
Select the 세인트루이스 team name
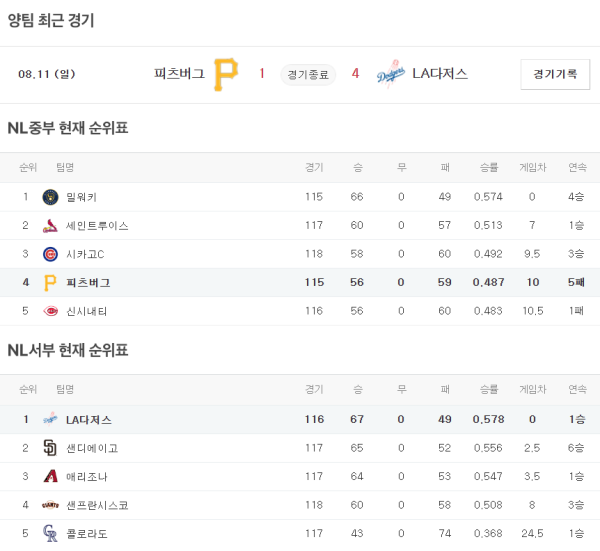97,226
